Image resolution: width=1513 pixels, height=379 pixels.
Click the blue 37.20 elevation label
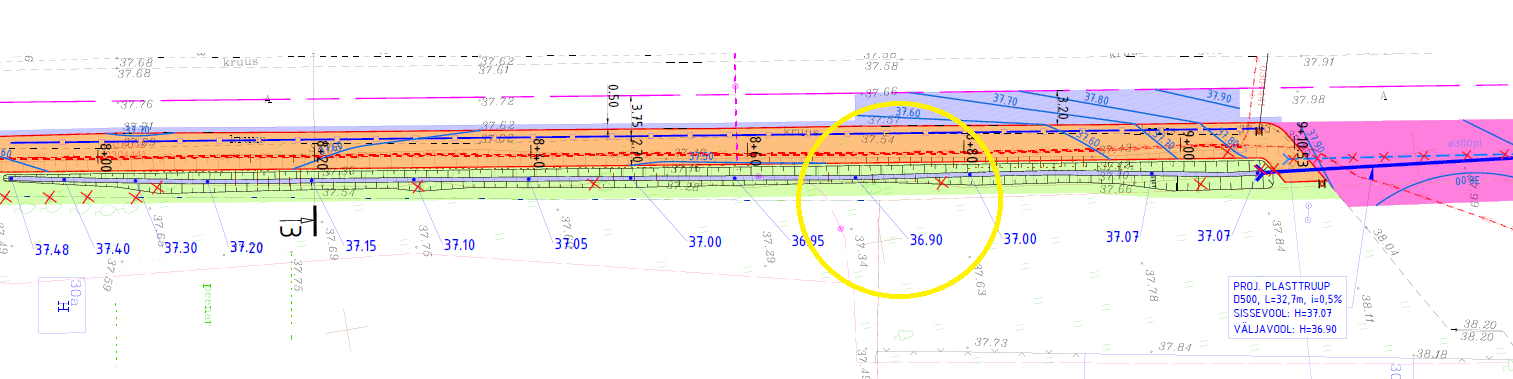pyautogui.click(x=246, y=246)
